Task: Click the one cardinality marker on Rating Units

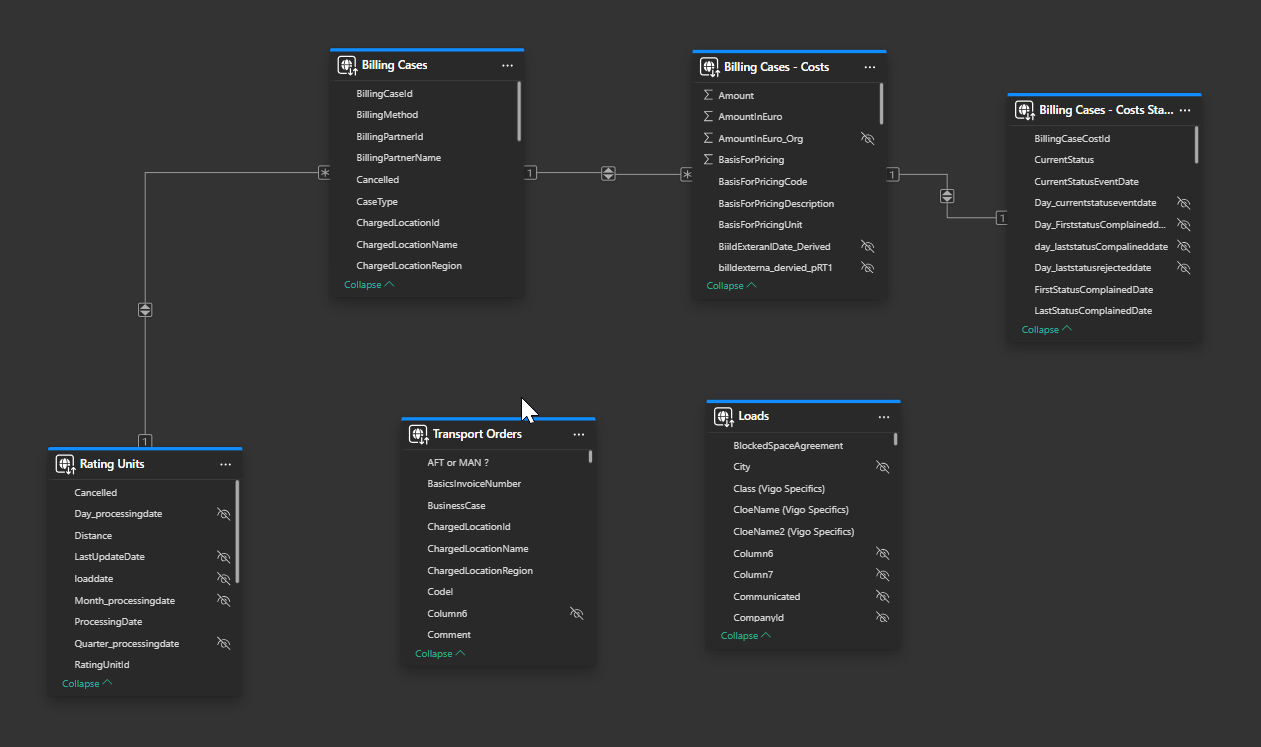Action: [145, 441]
